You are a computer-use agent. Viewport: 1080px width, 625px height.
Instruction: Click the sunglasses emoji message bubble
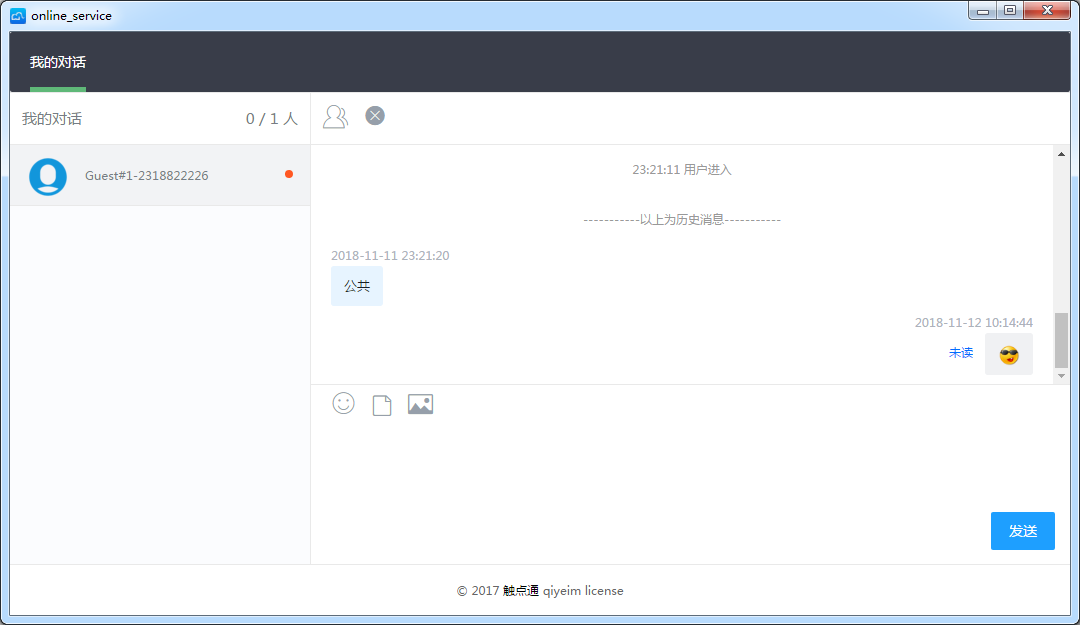point(1008,353)
